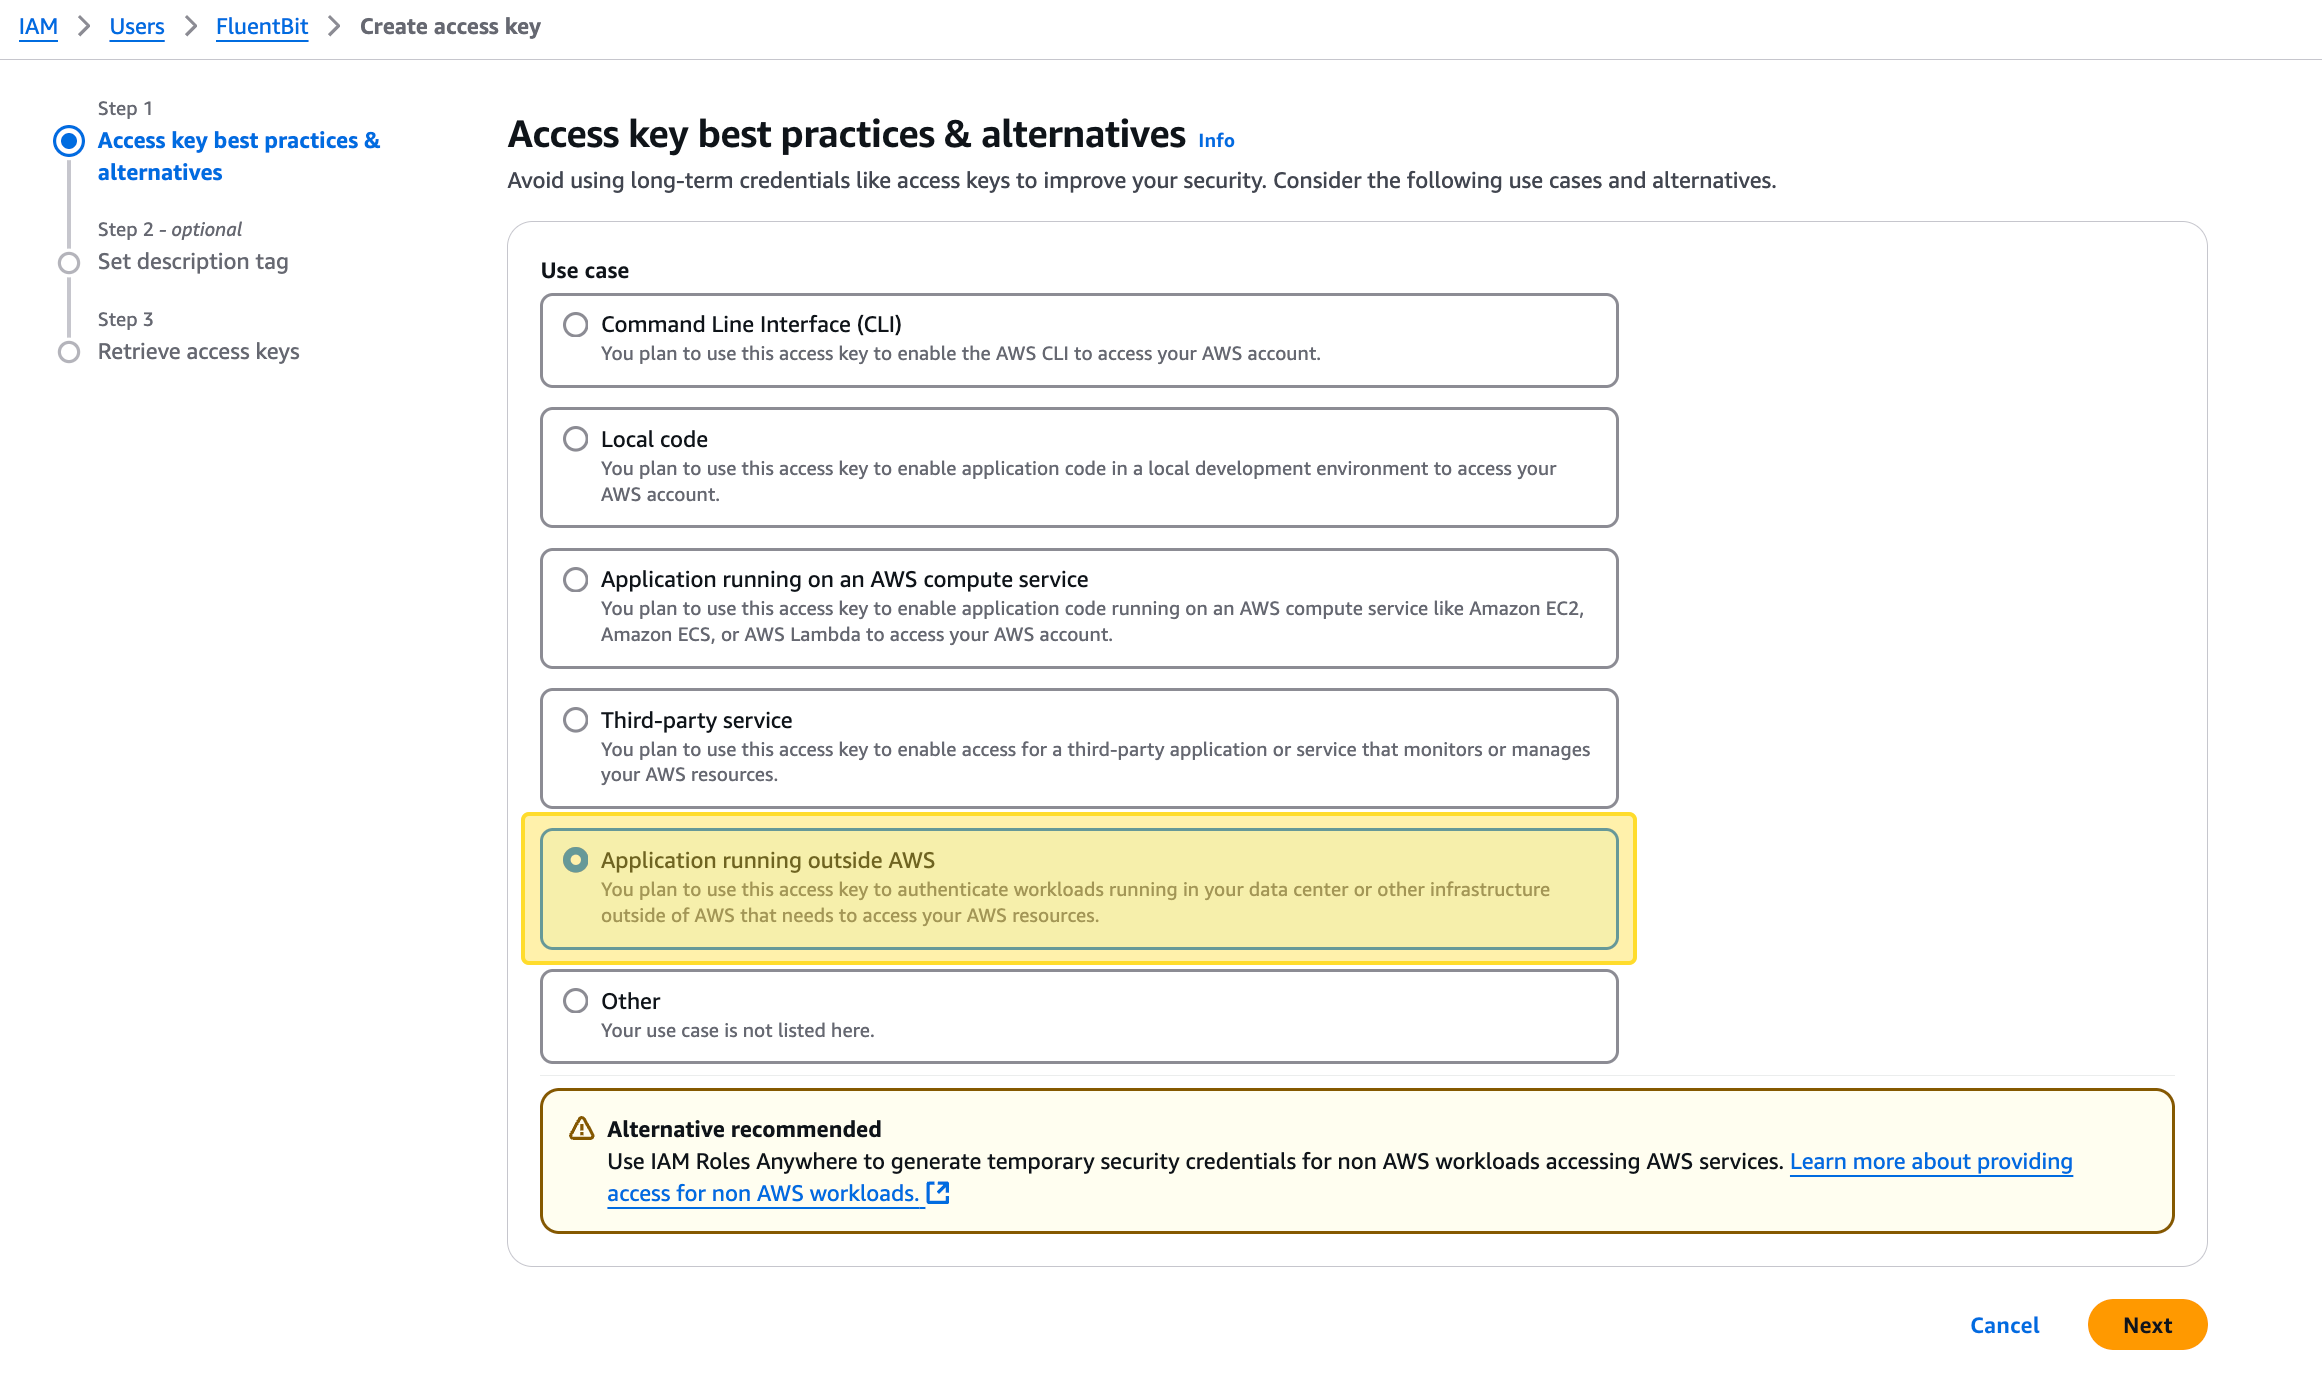Image resolution: width=2322 pixels, height=1380 pixels.
Task: Click the chevron between IAM and Users
Action: point(84,27)
